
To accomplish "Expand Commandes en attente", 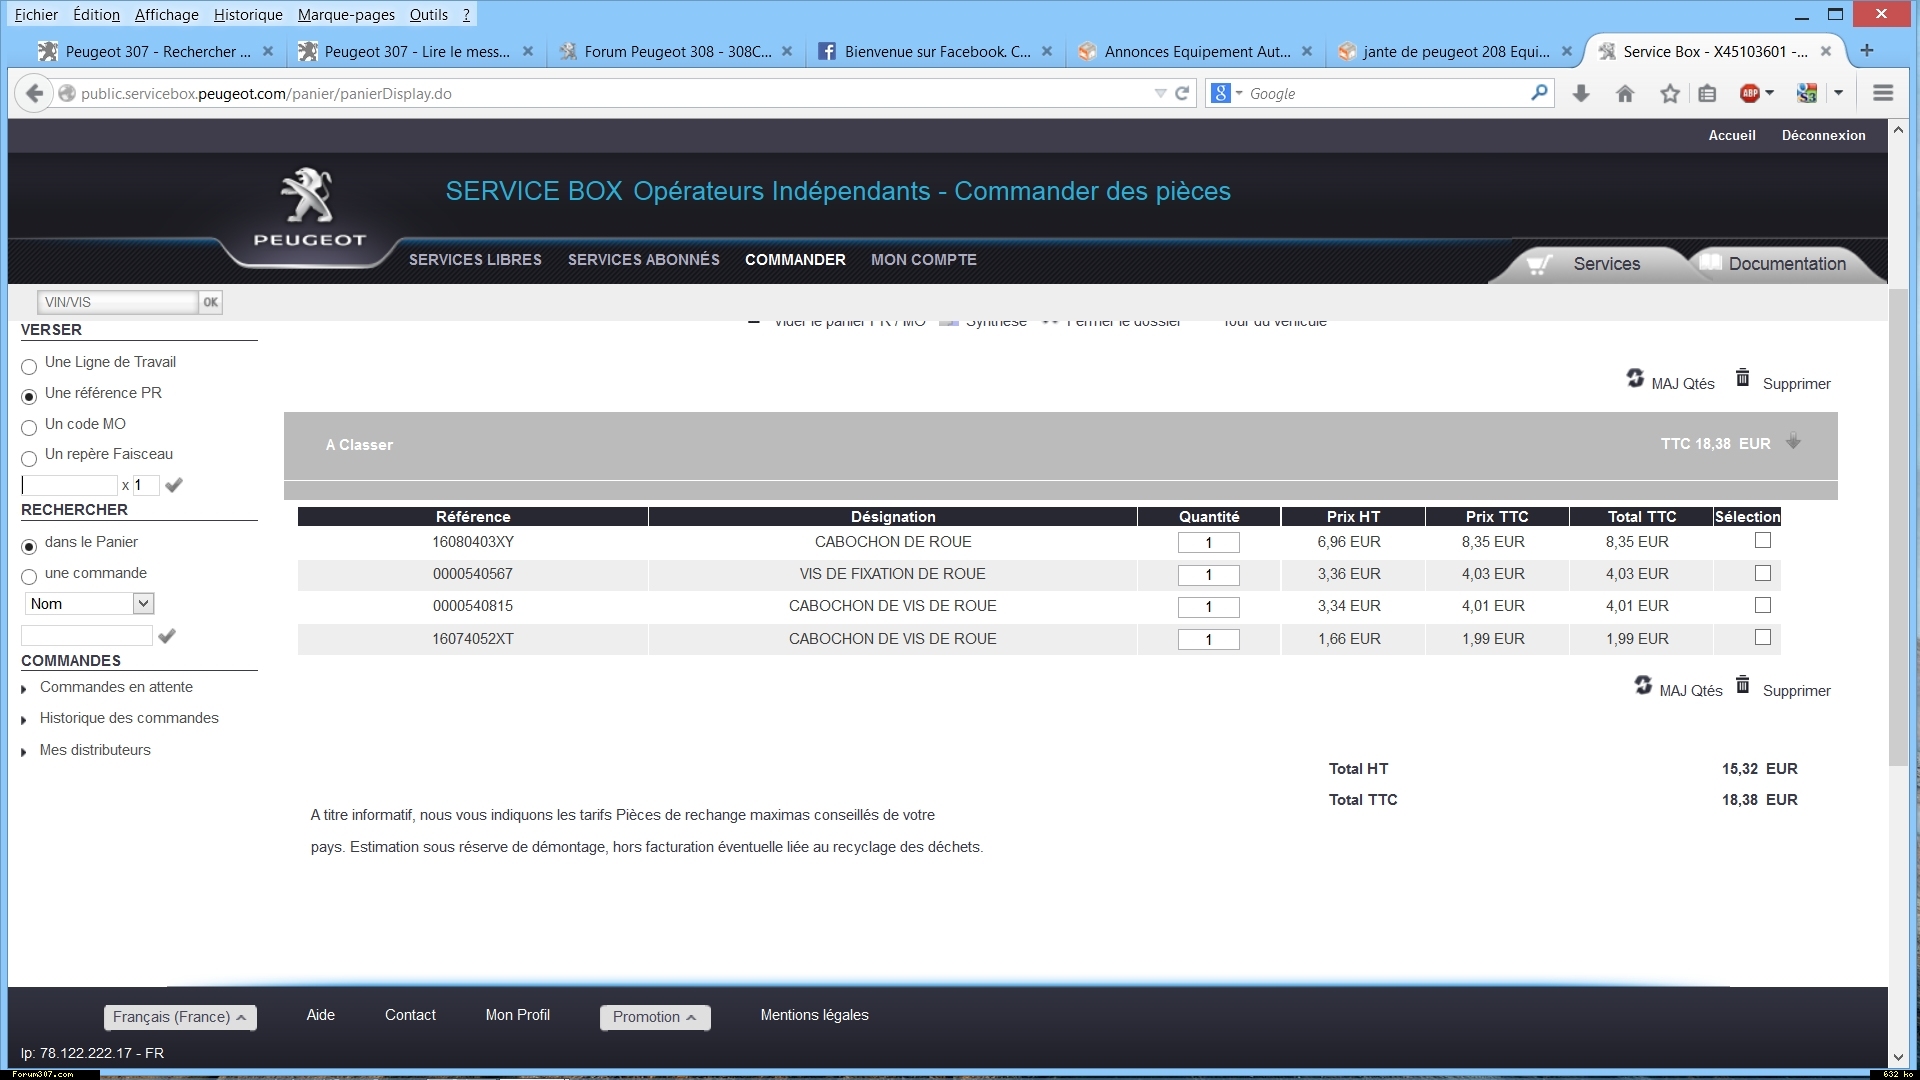I will pyautogui.click(x=116, y=687).
